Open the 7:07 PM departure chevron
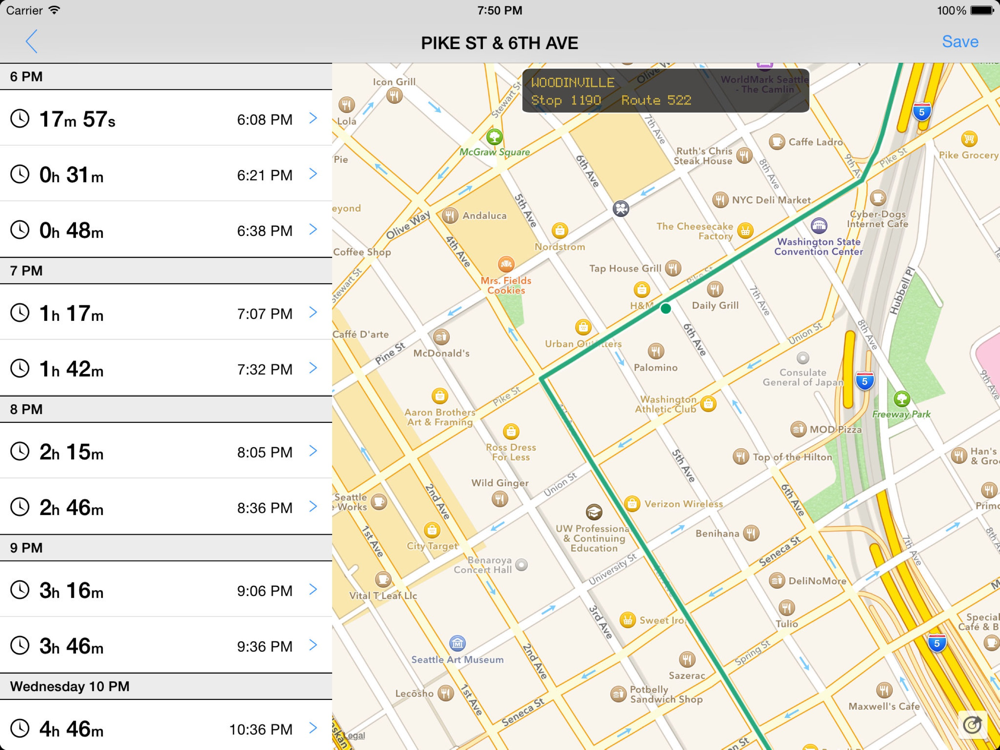1000x750 pixels. (312, 312)
